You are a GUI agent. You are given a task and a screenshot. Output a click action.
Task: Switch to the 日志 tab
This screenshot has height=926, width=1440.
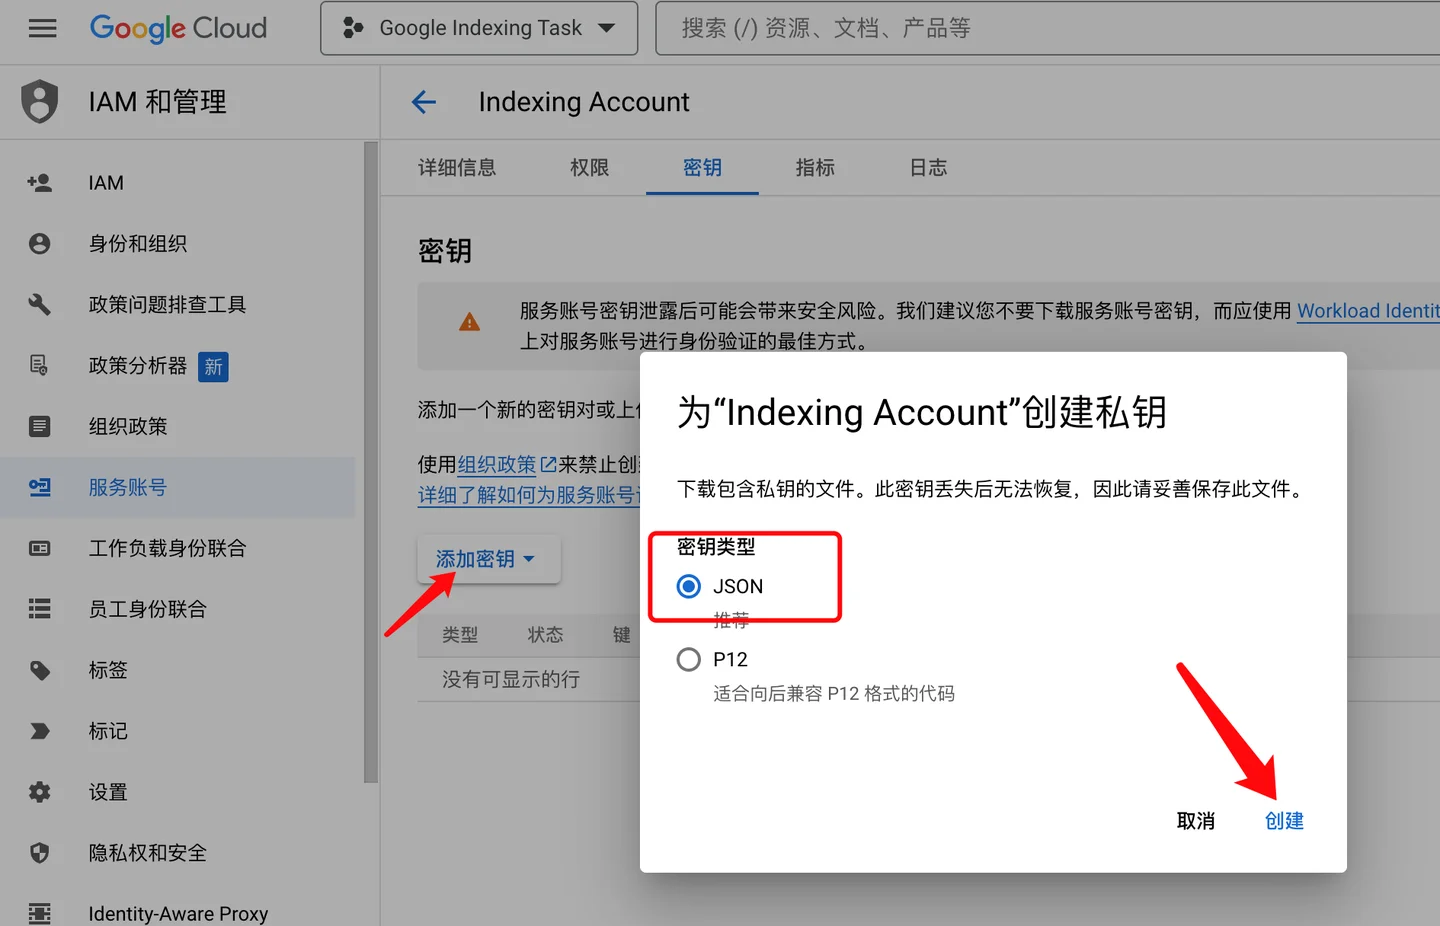[x=928, y=168]
